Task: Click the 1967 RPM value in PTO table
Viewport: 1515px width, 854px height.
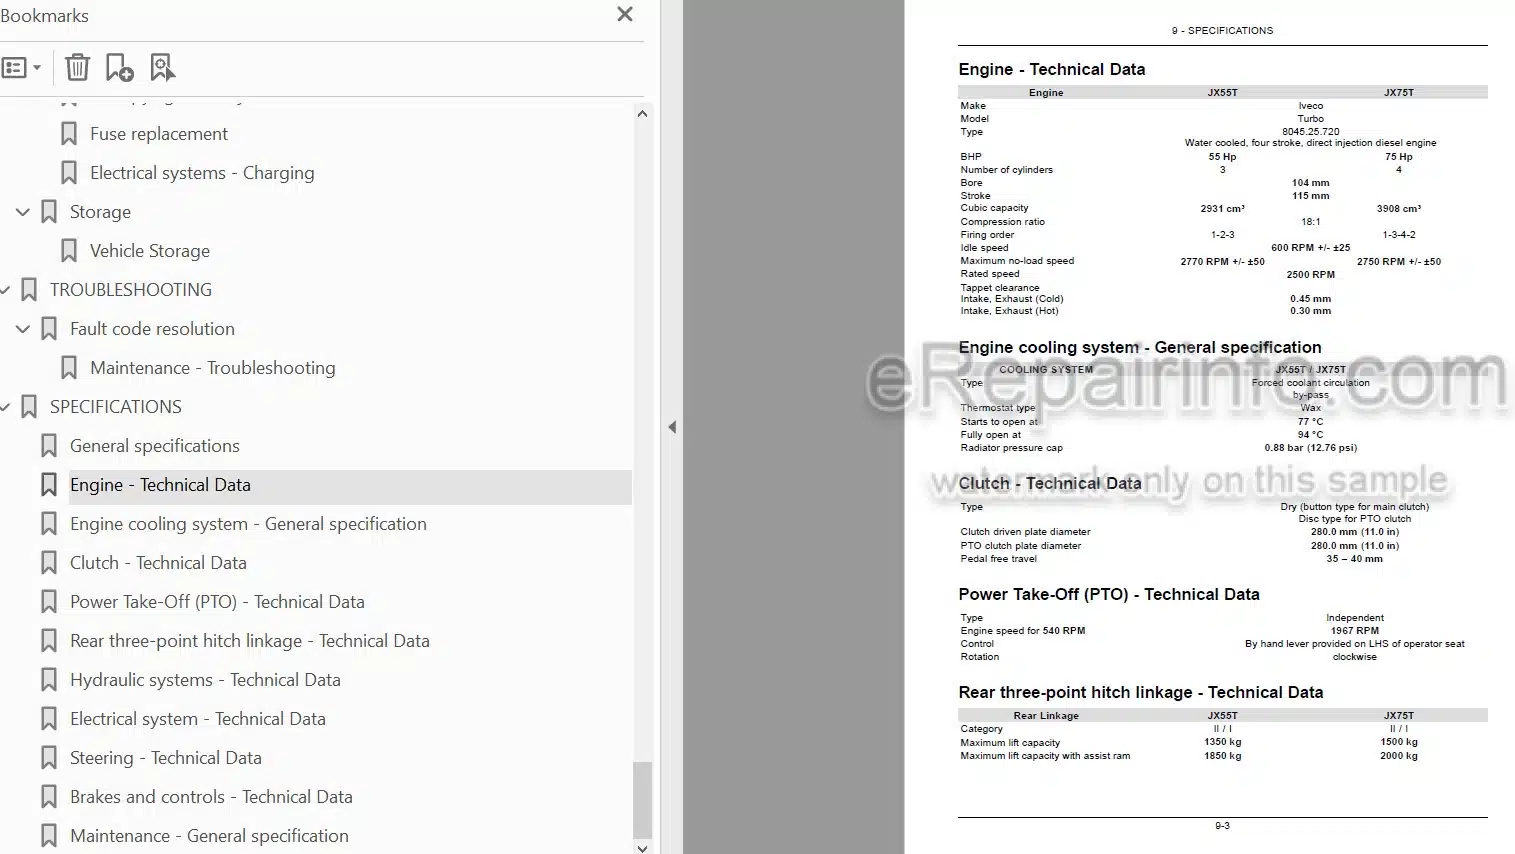Action: (1354, 631)
